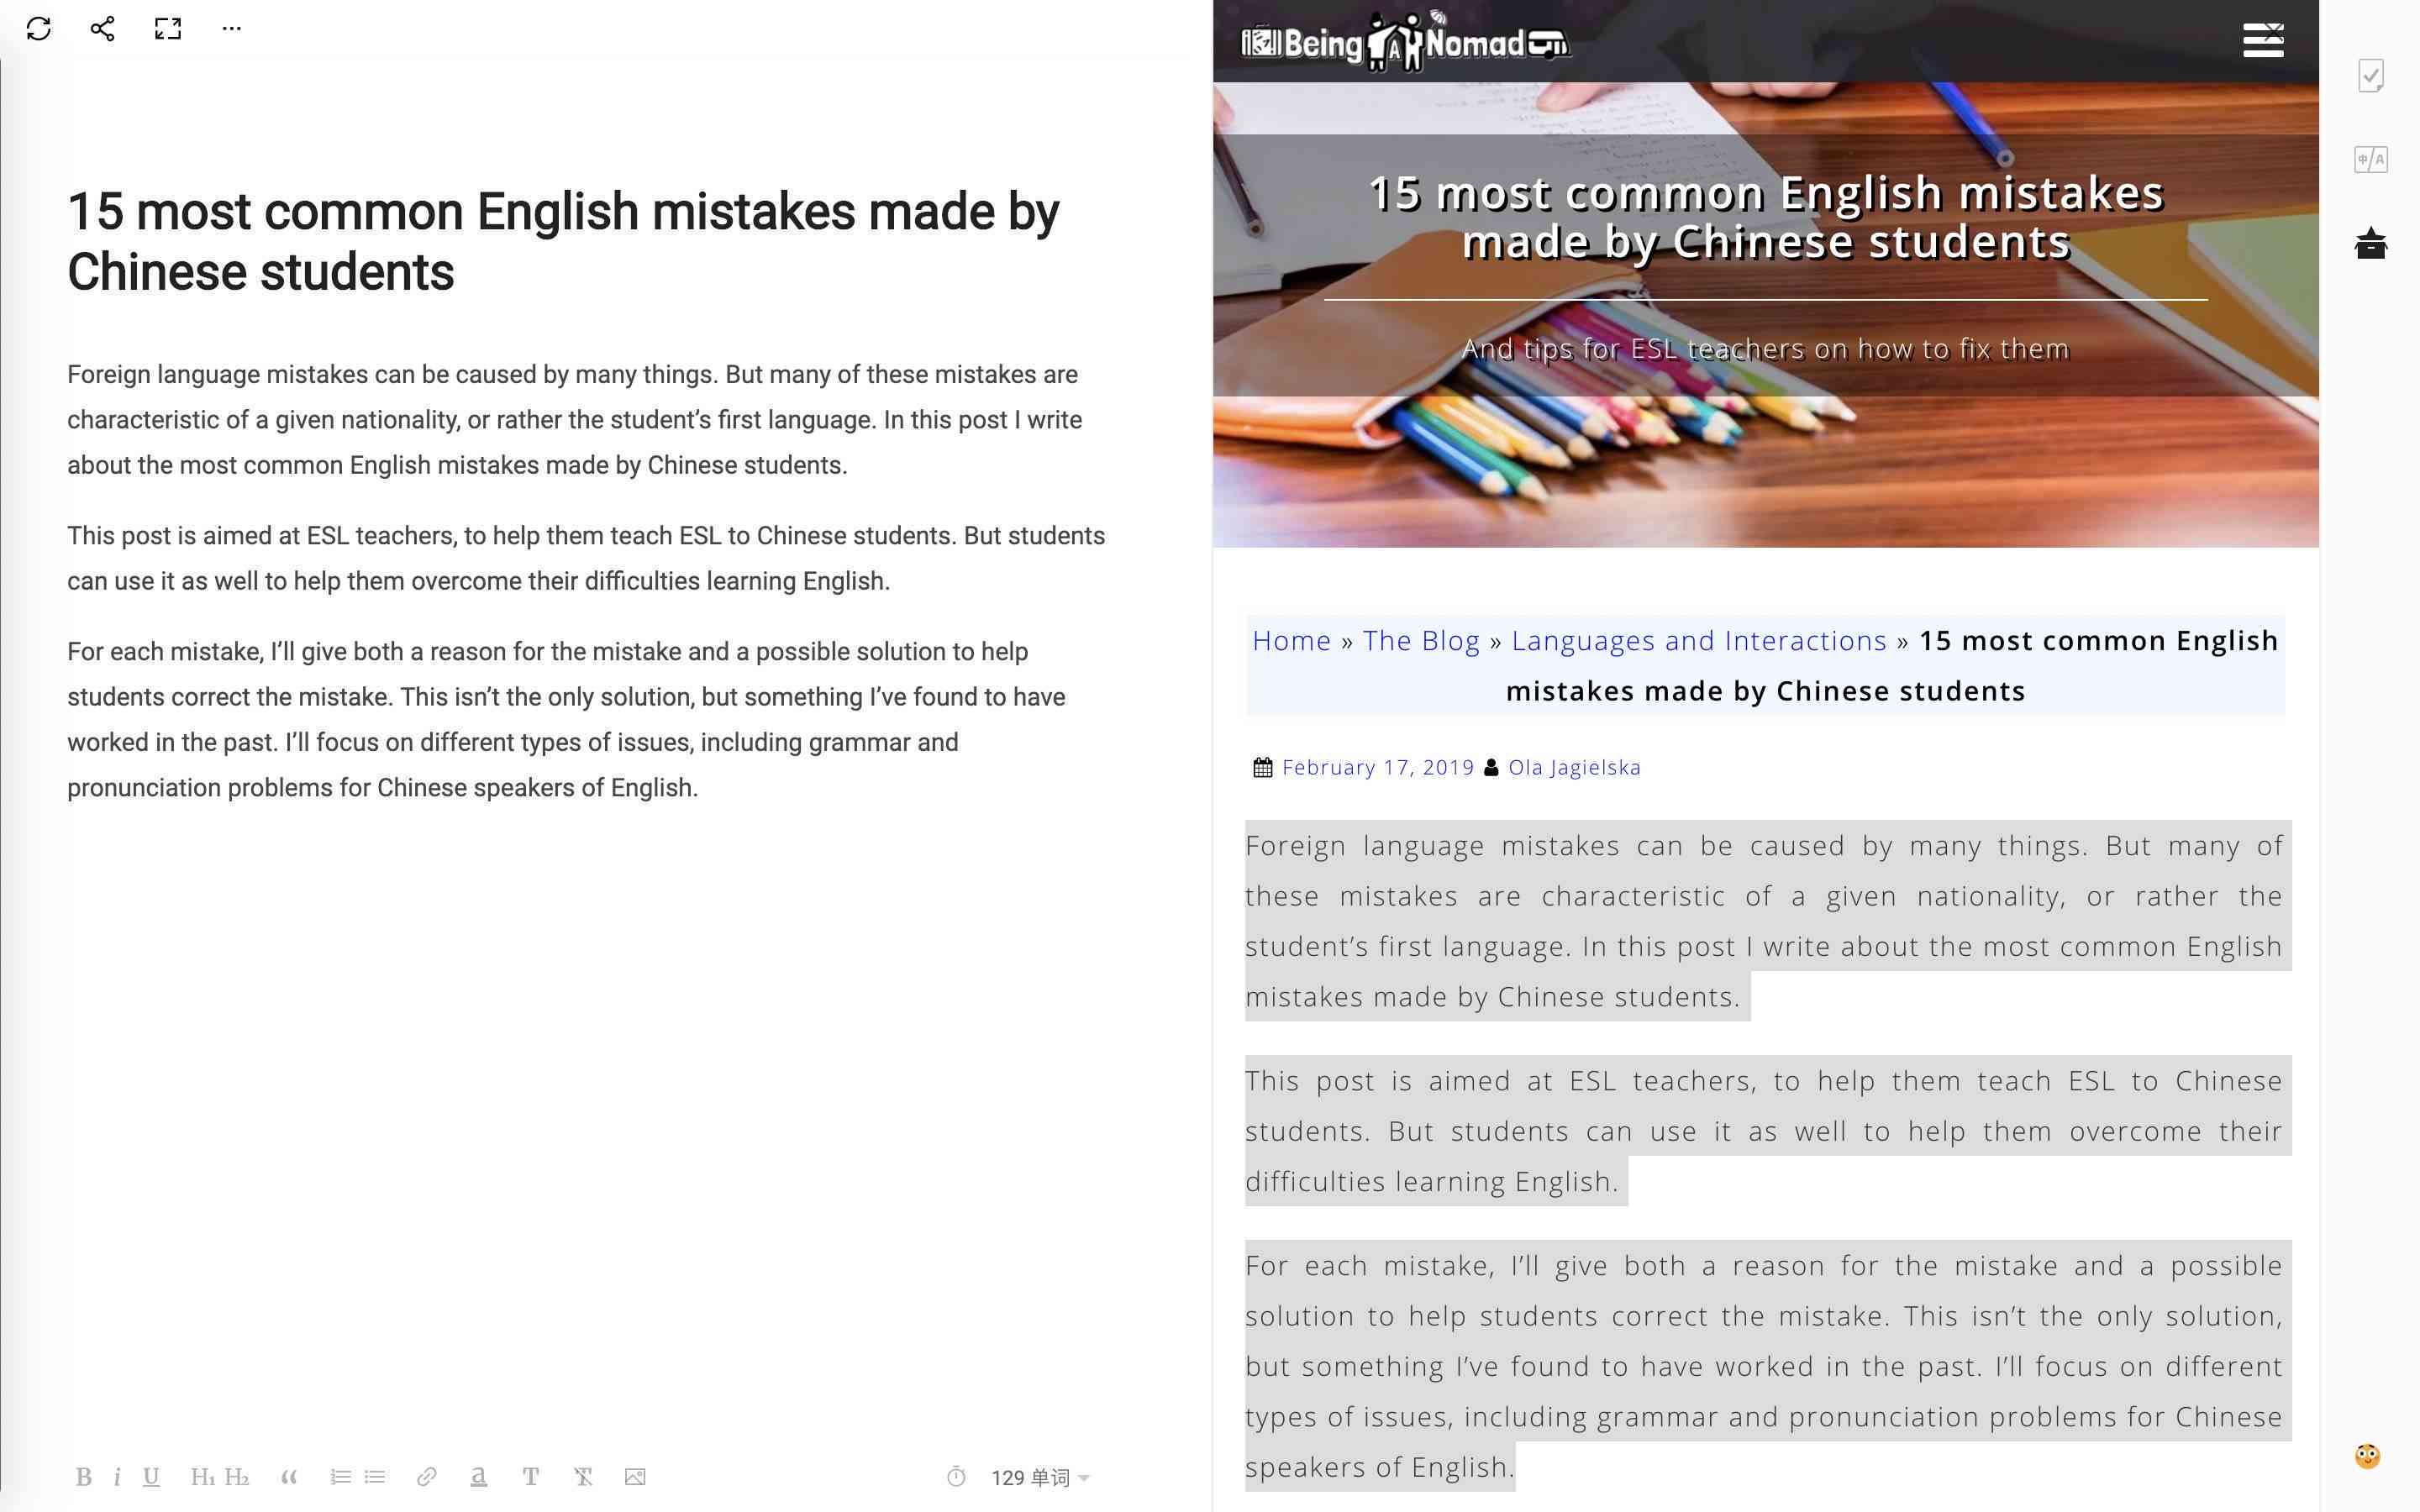Viewport: 2420px width, 1512px height.
Task: Enable the task checkbox toggle
Action: (x=2373, y=75)
